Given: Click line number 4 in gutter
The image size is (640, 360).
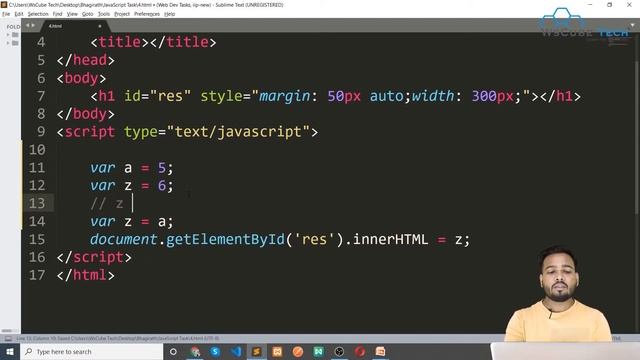Looking at the screenshot, I should 41,42.
